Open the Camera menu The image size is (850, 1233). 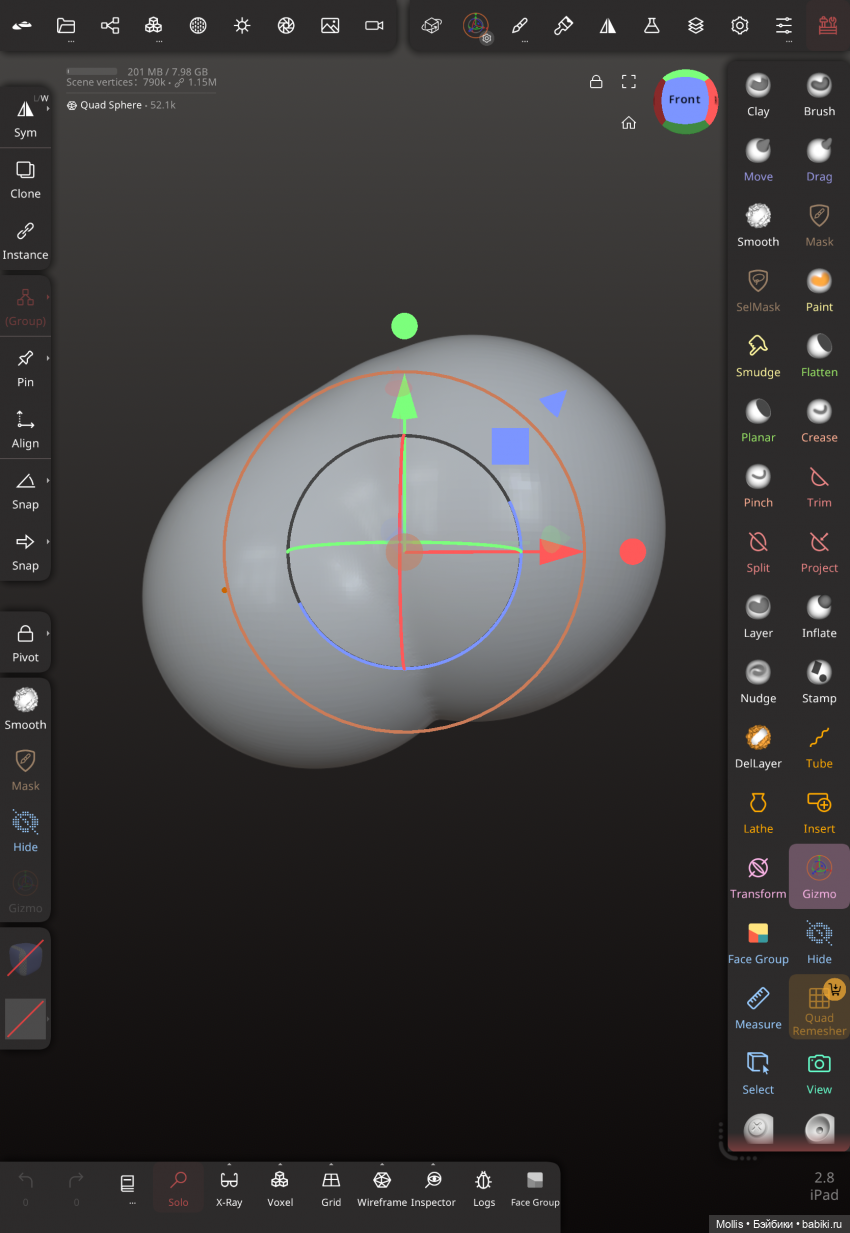coord(374,26)
